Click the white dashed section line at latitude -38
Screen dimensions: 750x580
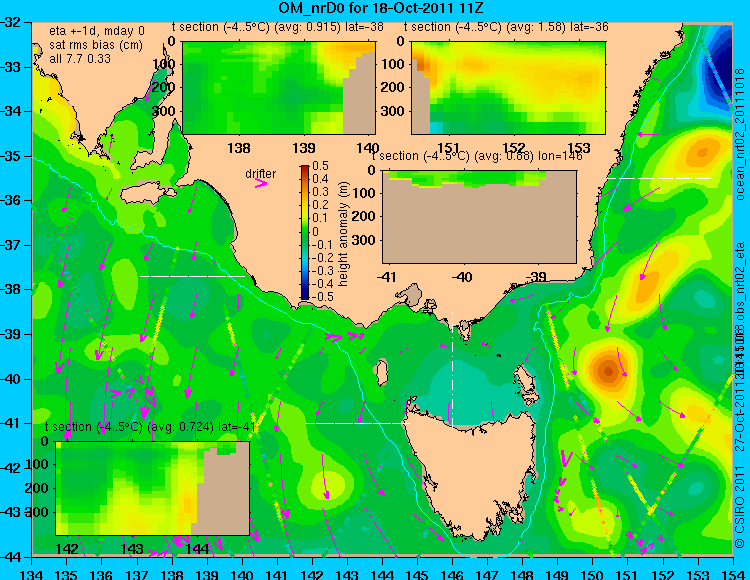[x=192, y=276]
